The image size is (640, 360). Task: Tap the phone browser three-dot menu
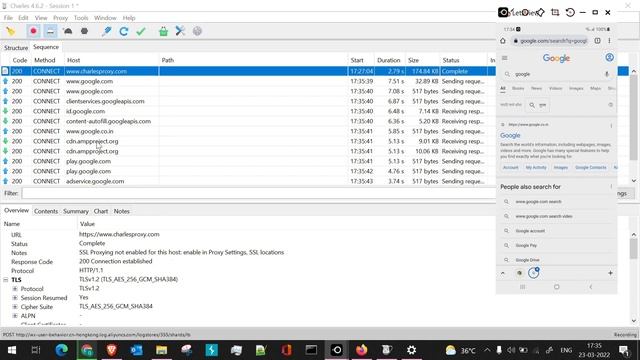point(609,41)
